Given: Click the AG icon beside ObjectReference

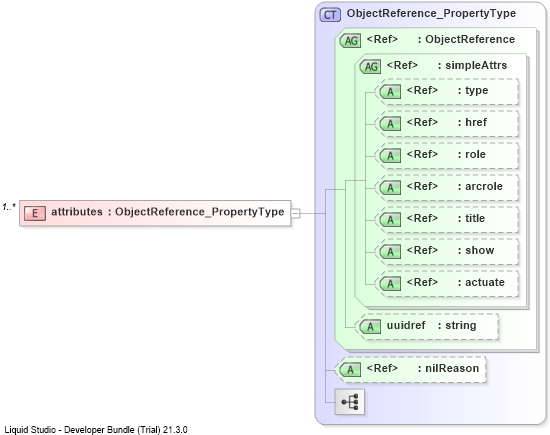Looking at the screenshot, I should click(350, 41).
